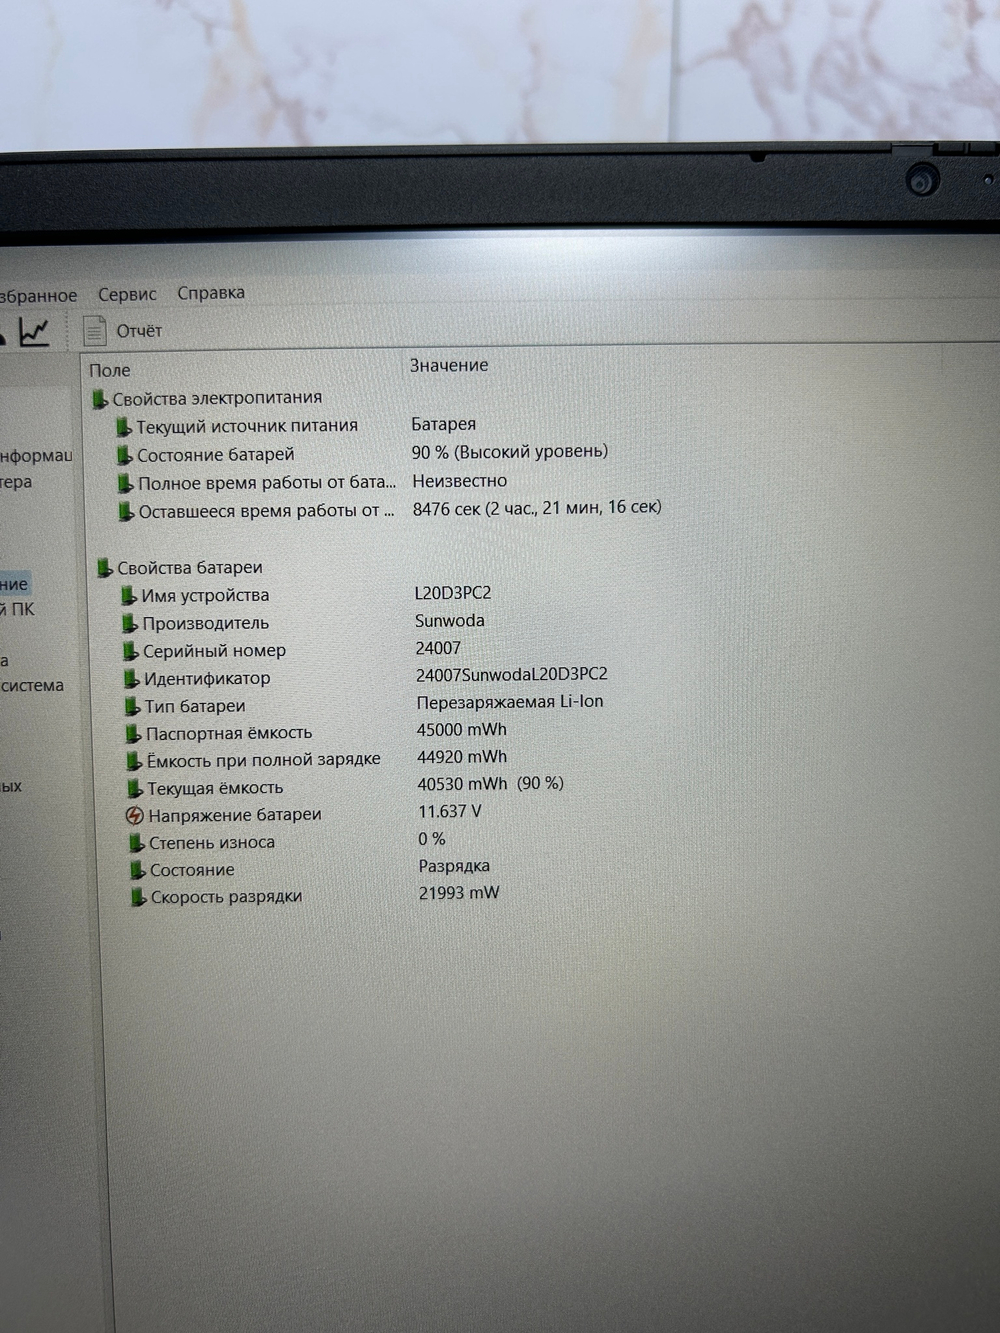The height and width of the screenshot is (1333, 1000).
Task: Click the value 21993 mW
Action: 459,893
